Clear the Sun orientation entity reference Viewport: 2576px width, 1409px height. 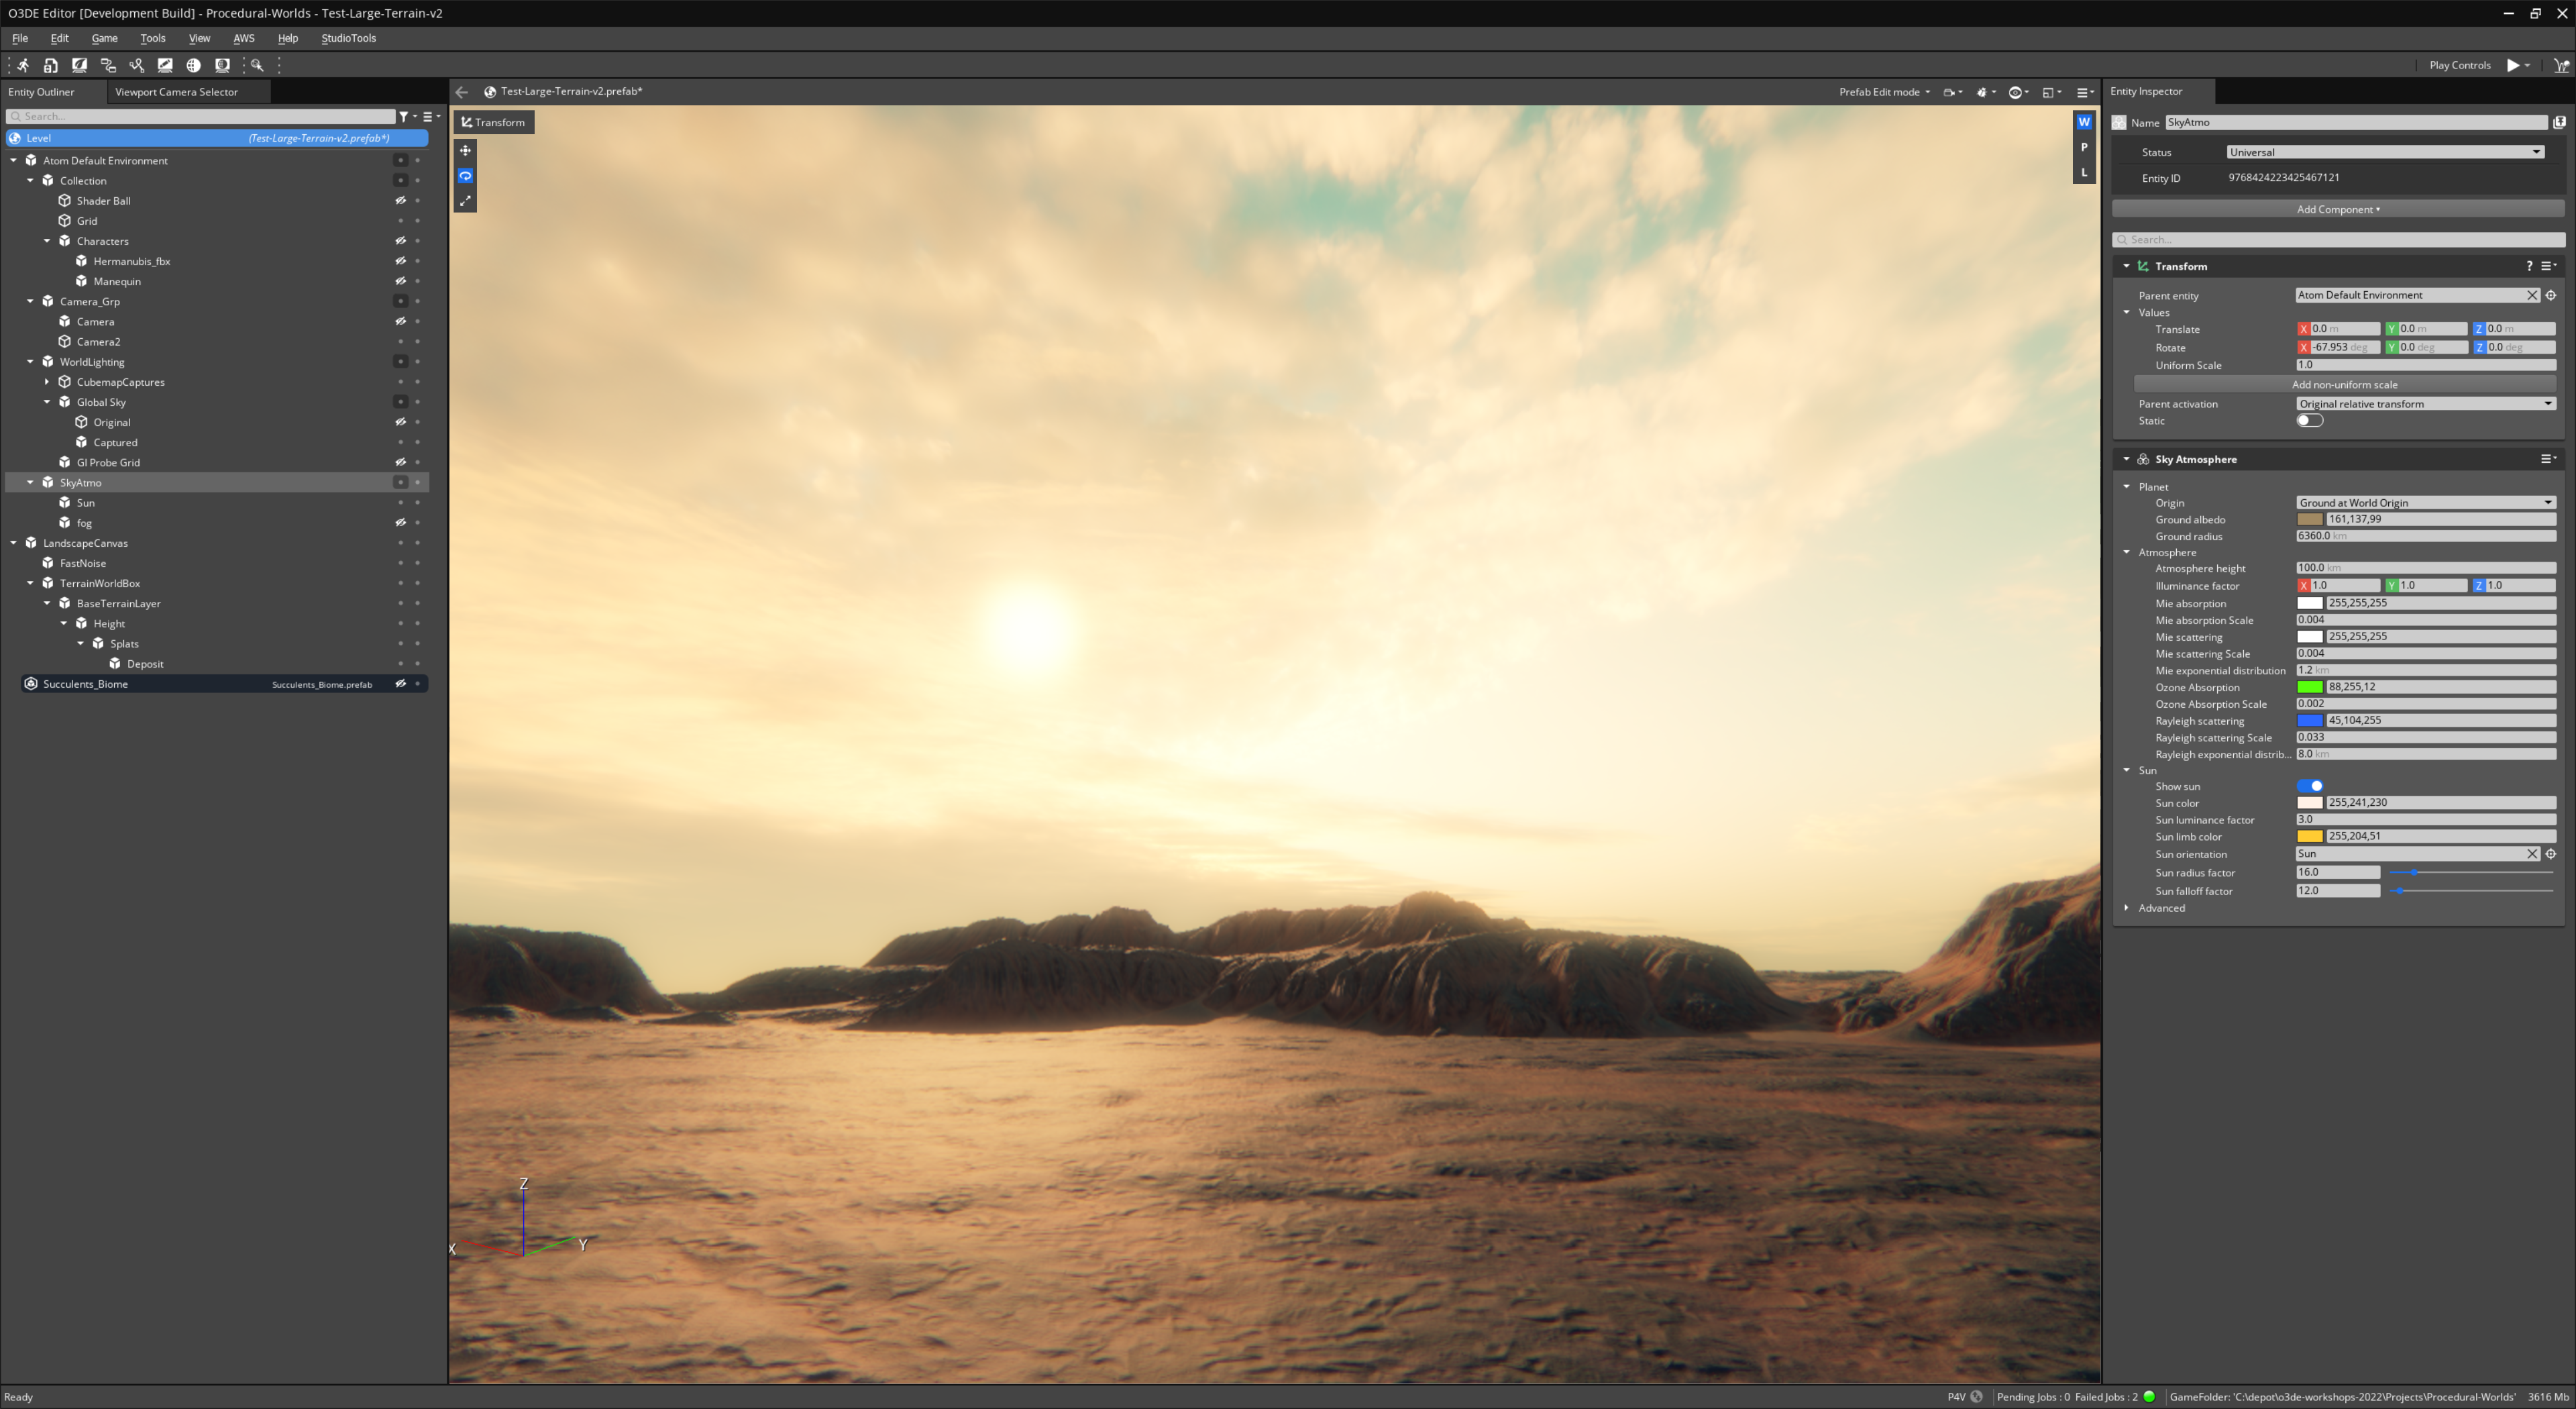click(x=2532, y=854)
